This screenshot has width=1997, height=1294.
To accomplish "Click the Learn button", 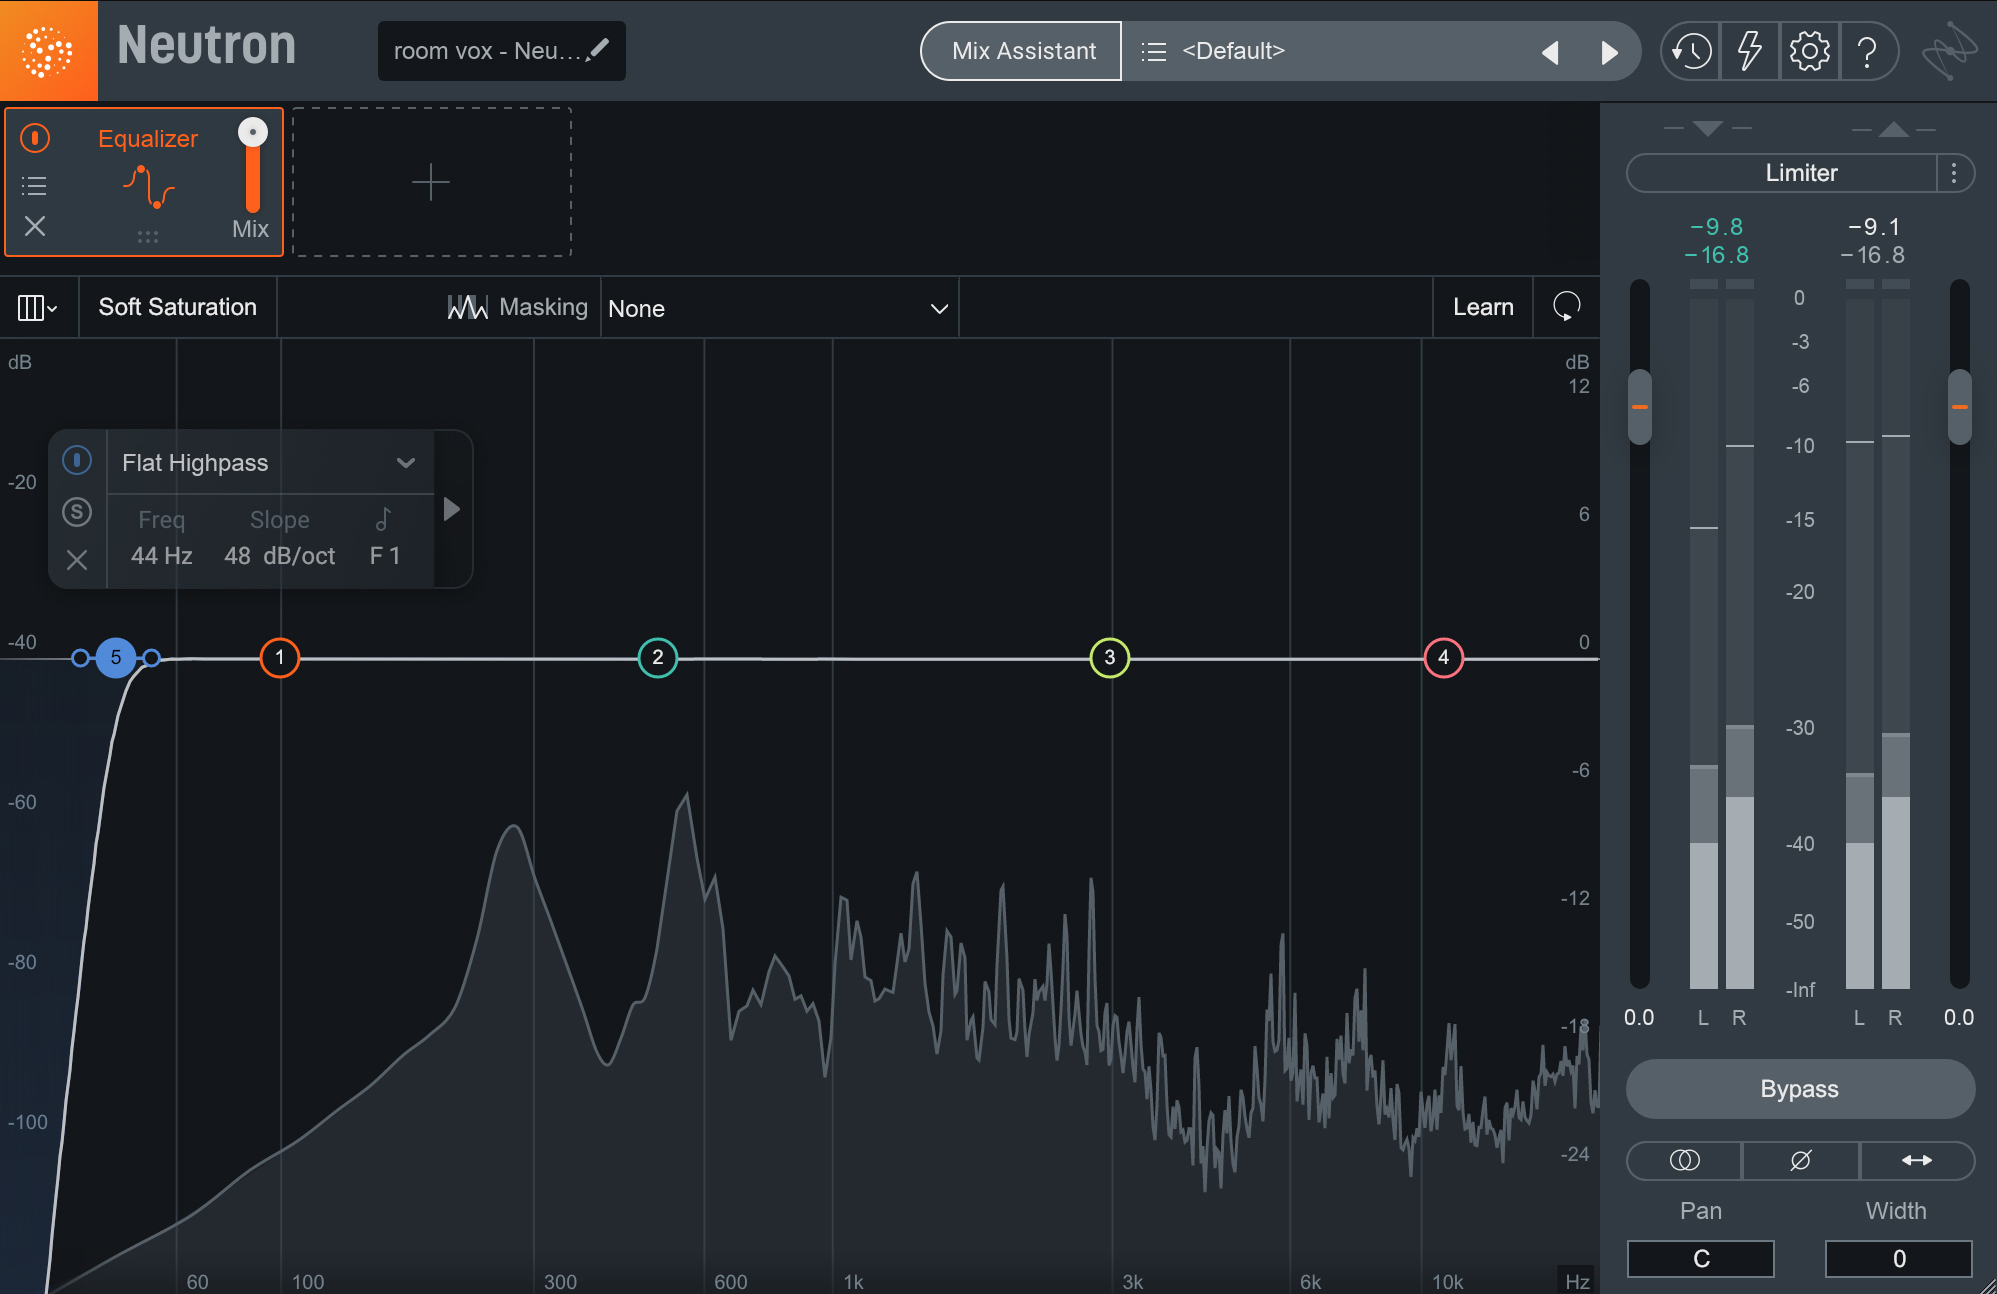I will point(1483,307).
